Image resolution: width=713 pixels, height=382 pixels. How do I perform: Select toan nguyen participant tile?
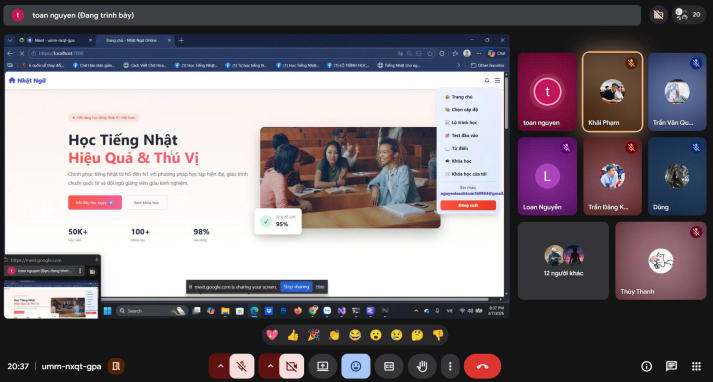point(547,92)
